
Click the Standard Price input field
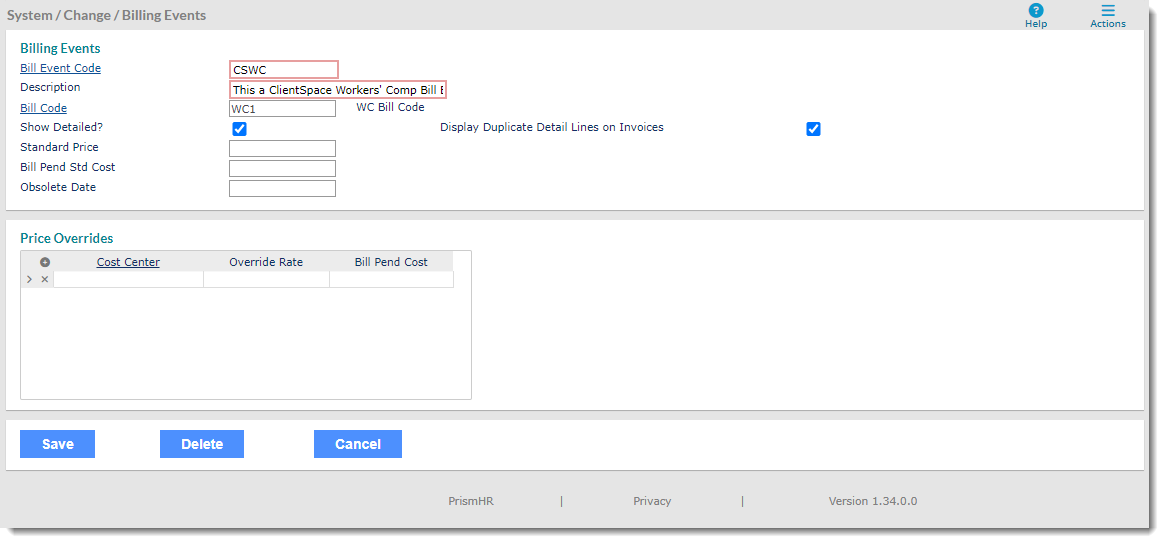[x=282, y=149]
